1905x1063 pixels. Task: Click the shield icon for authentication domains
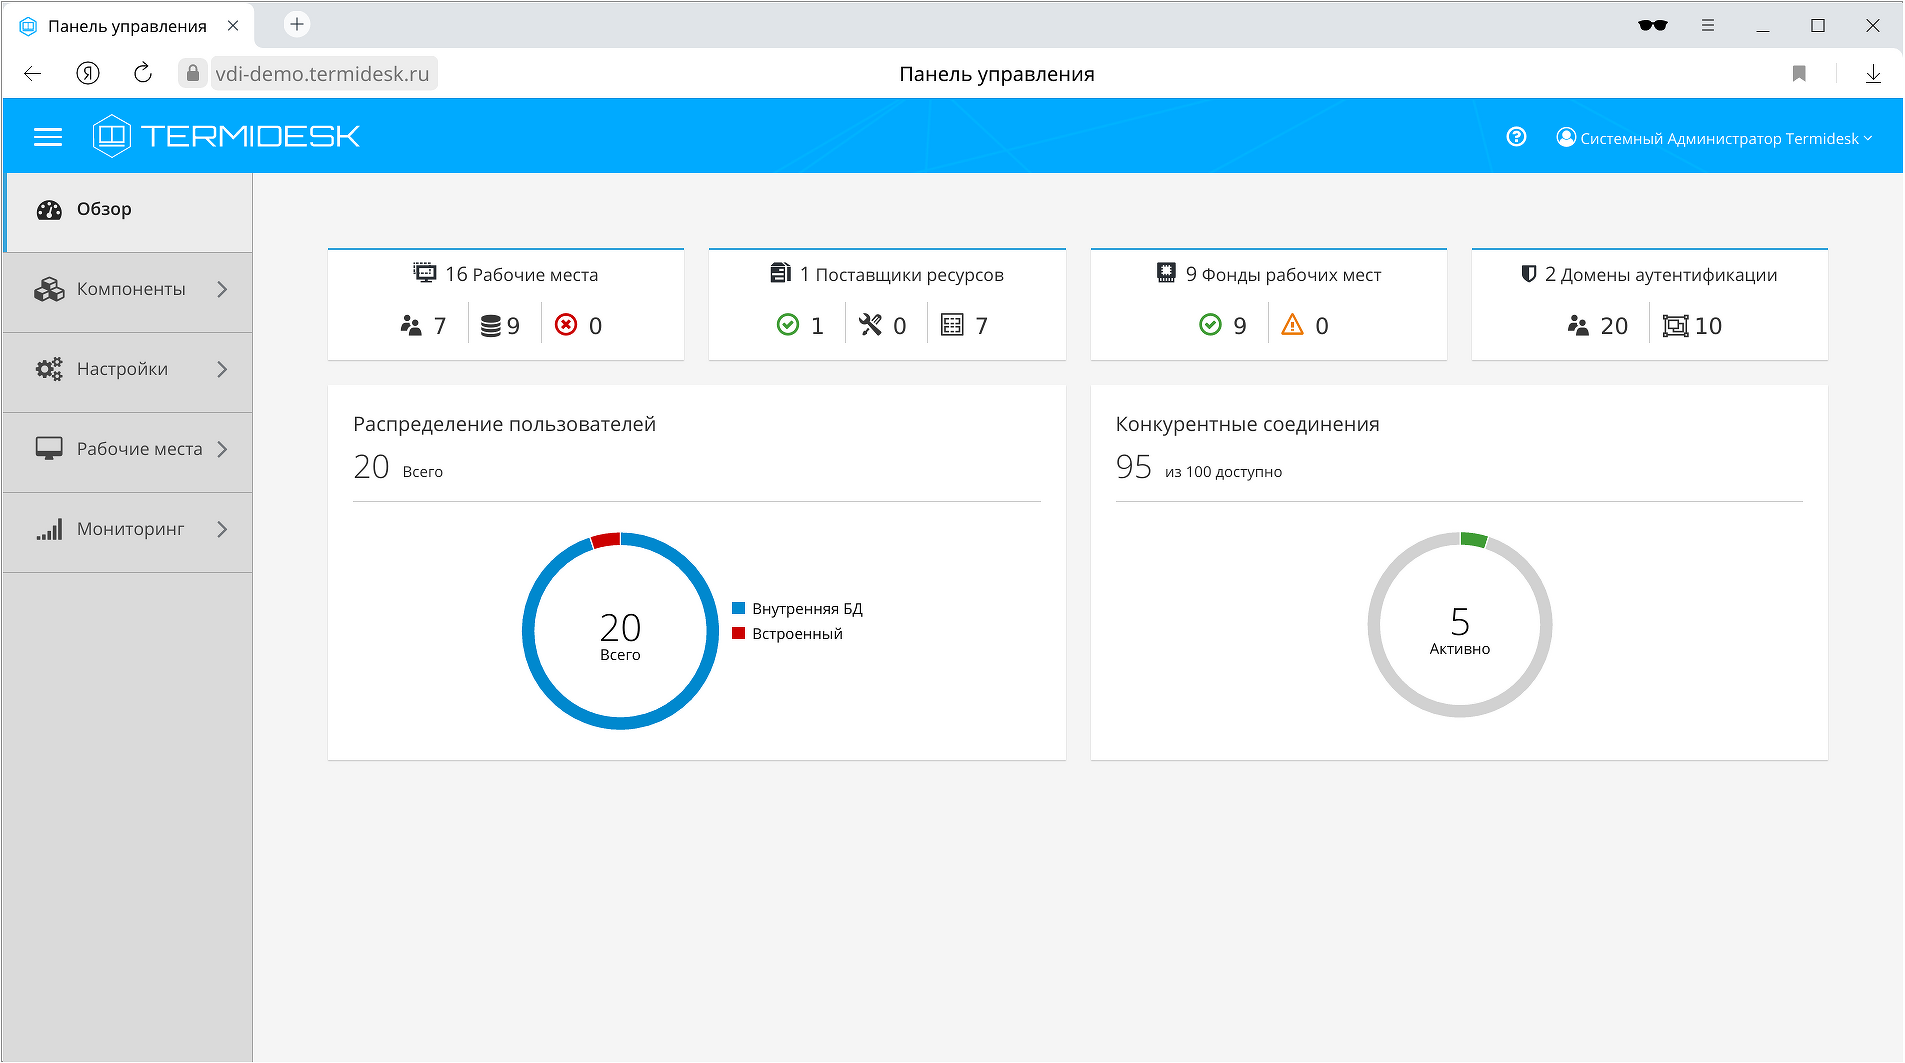1528,274
